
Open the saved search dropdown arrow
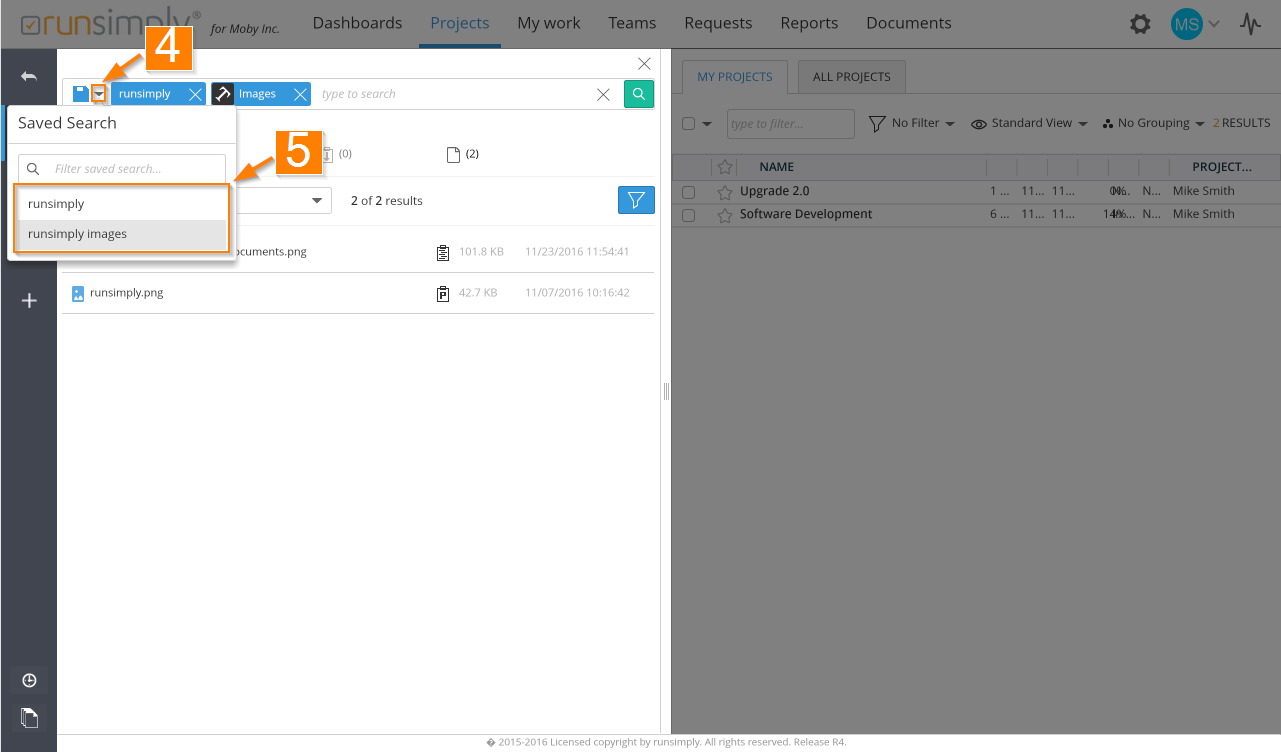99,94
